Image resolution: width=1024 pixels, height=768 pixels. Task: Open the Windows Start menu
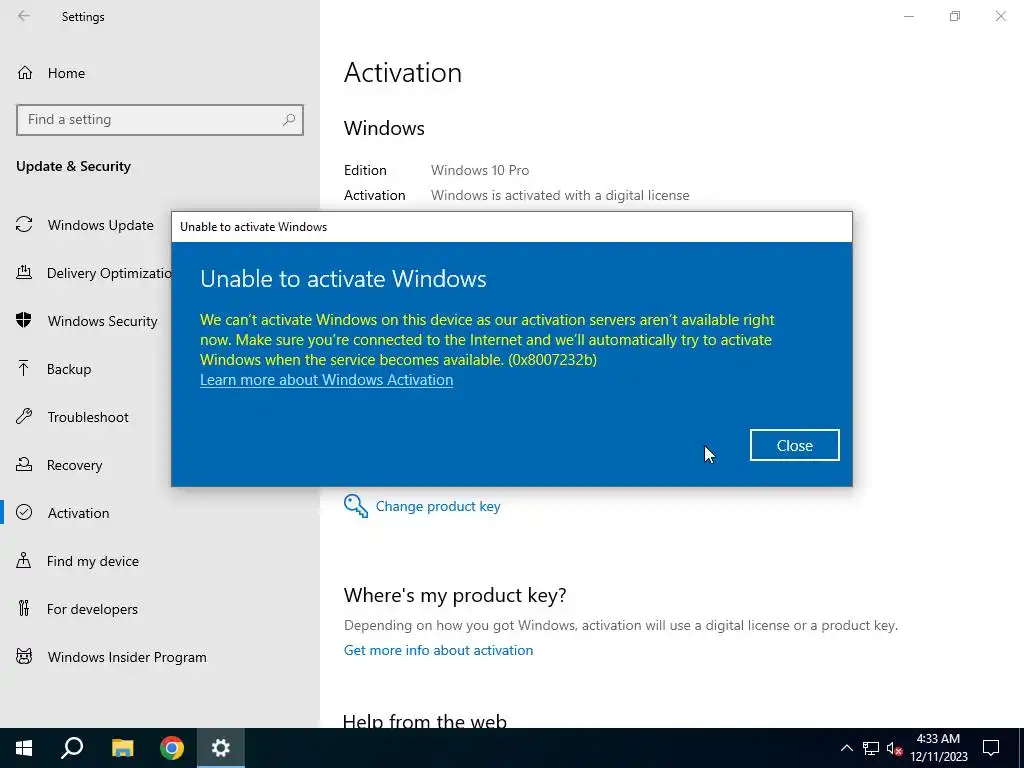[24, 748]
